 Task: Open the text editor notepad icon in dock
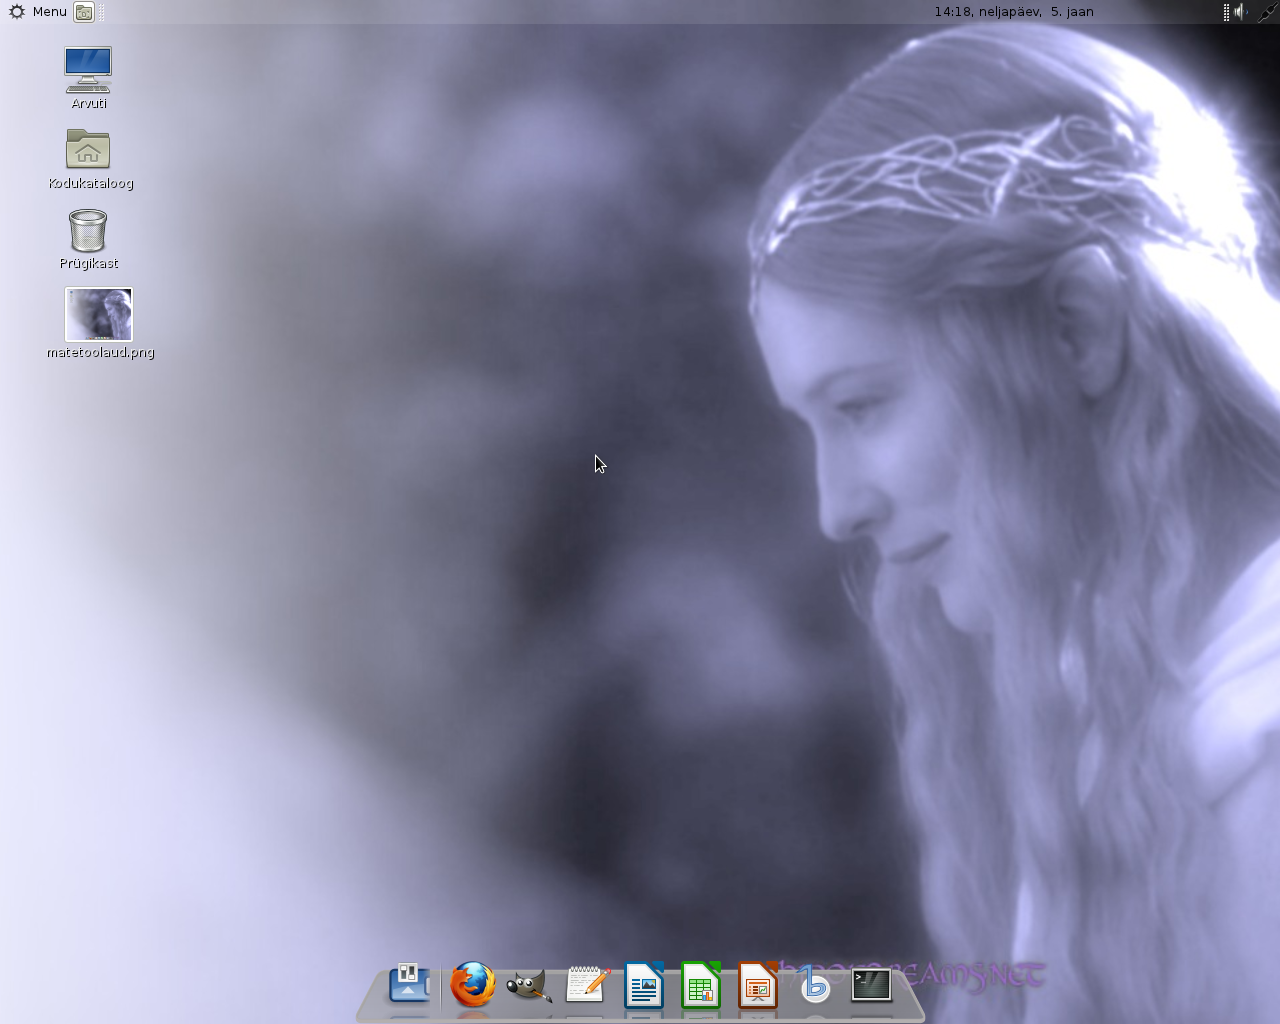click(x=587, y=984)
